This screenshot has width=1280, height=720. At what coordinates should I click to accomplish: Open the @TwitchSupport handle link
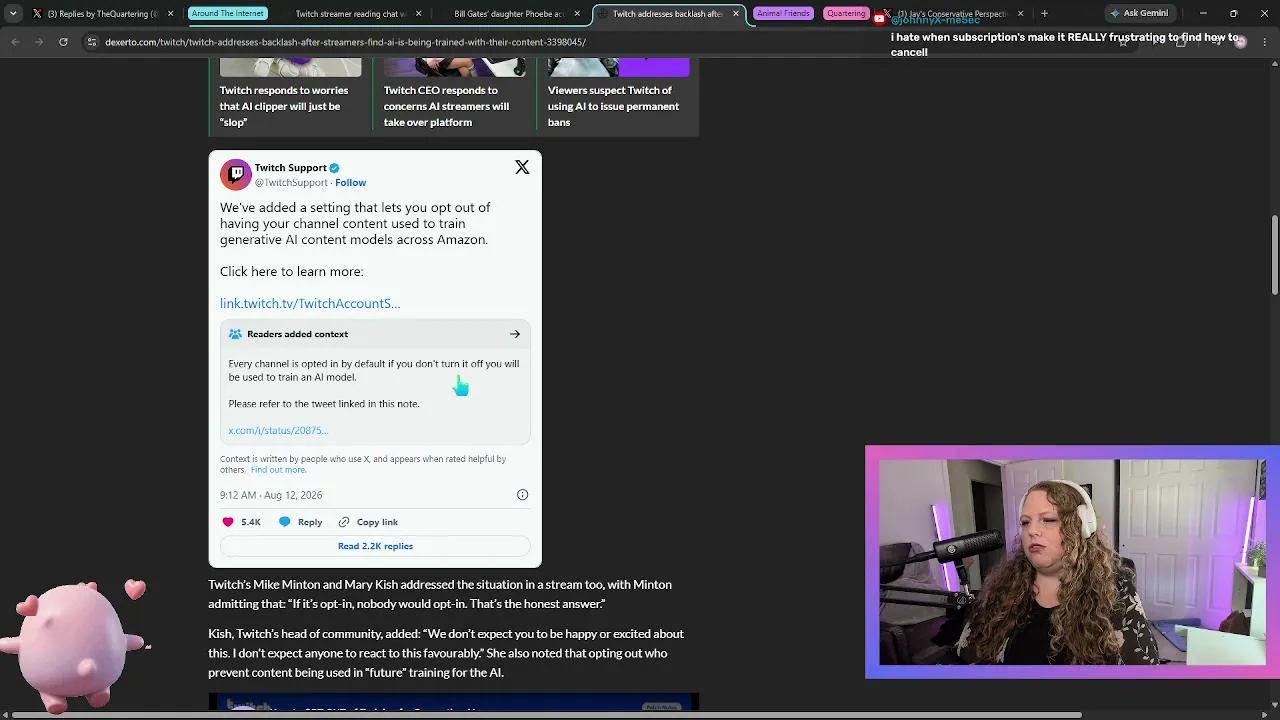click(291, 183)
